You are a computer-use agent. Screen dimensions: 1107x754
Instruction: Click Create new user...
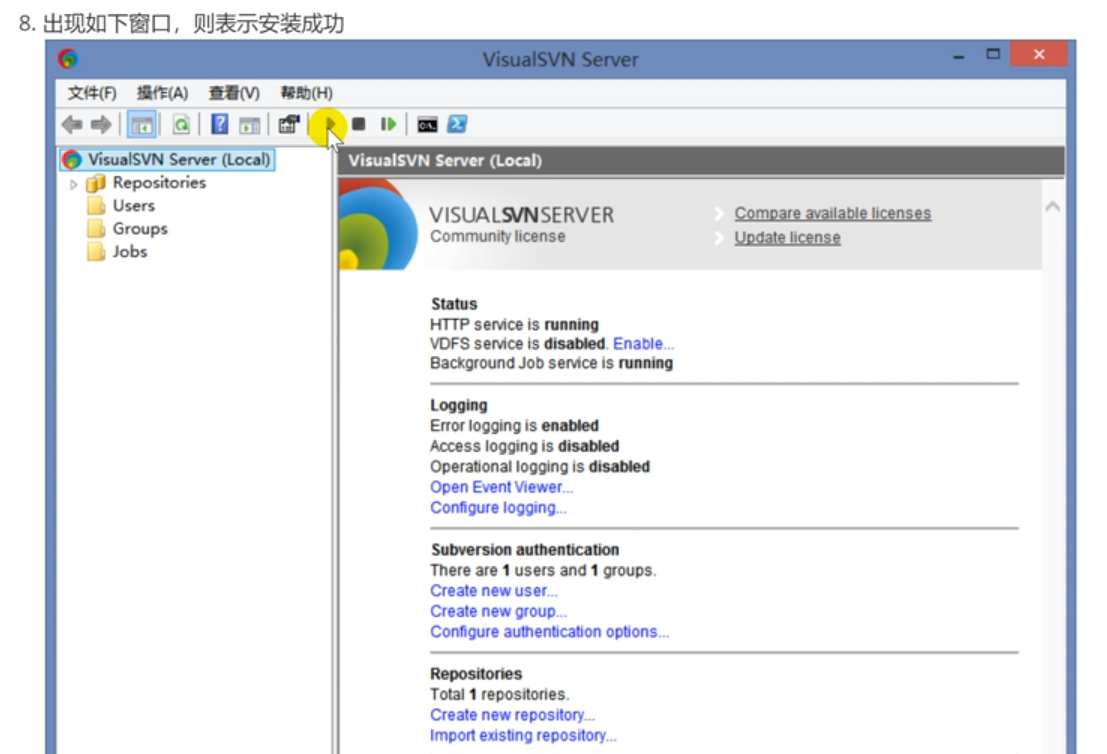click(x=493, y=591)
